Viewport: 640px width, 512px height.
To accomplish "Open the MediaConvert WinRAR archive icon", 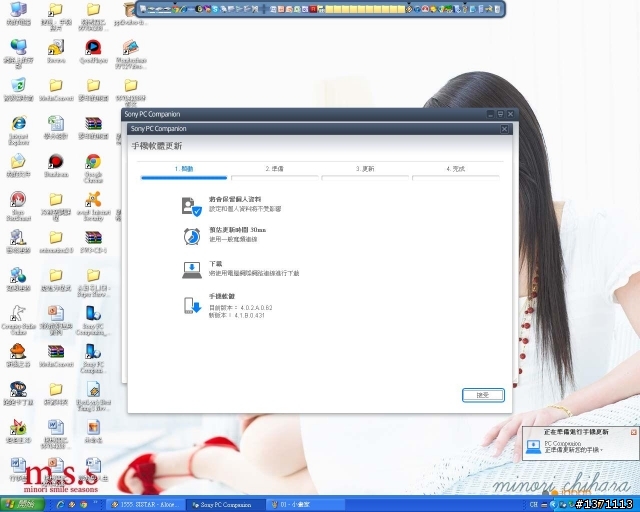I will (x=56, y=356).
